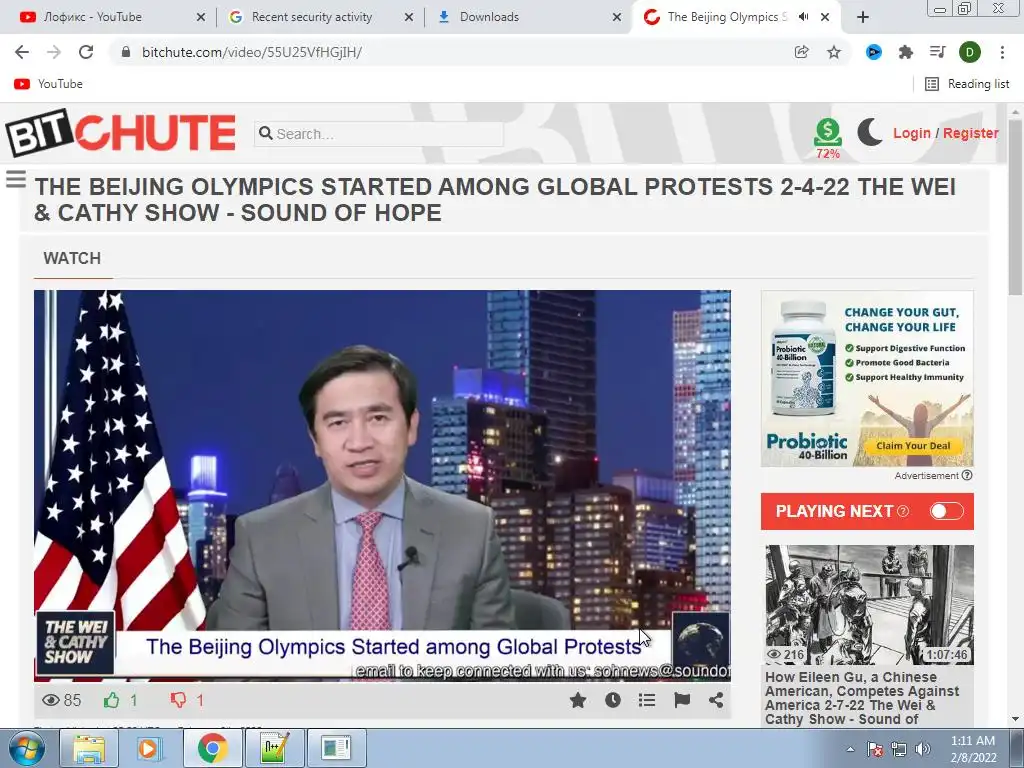Share the video with share icon

(716, 701)
